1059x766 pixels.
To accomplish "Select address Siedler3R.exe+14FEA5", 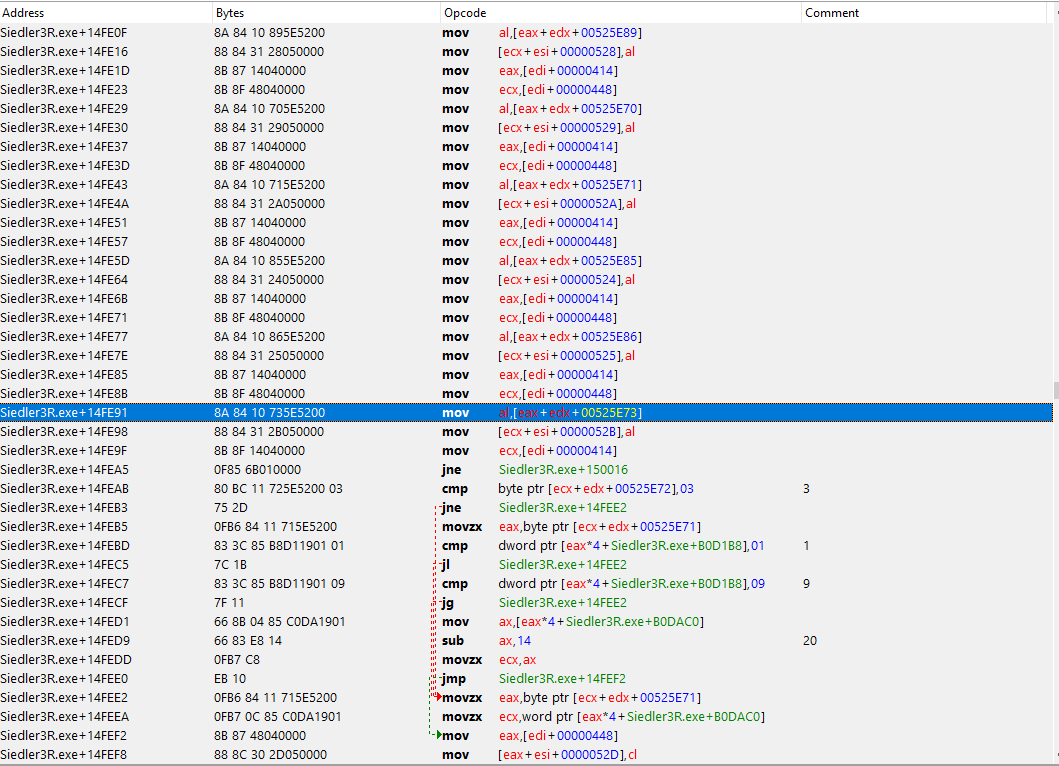I will click(65, 469).
